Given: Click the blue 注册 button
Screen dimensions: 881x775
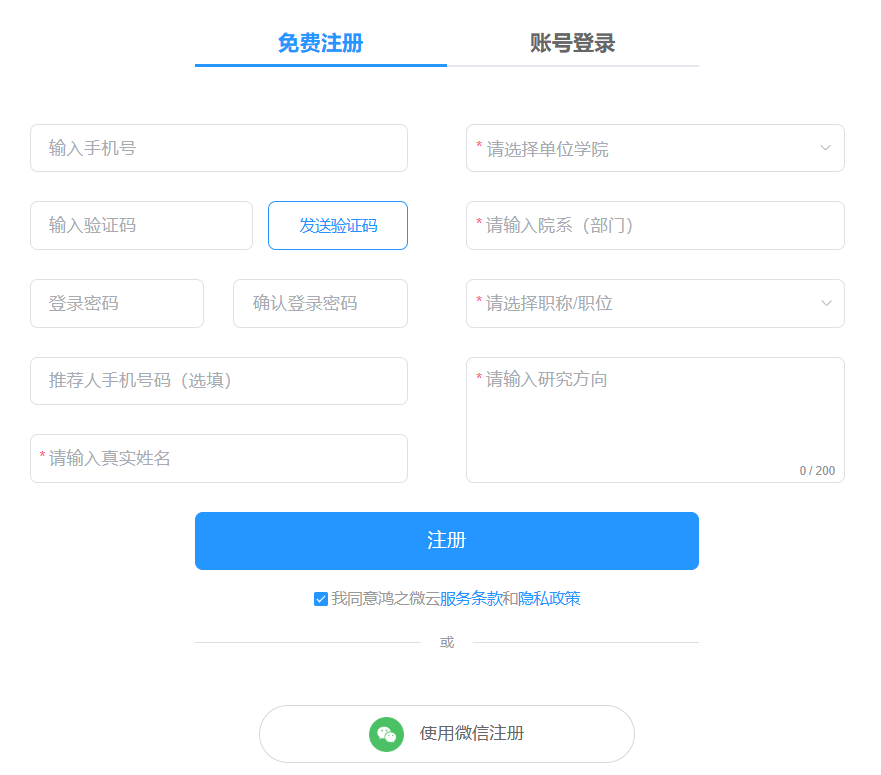Looking at the screenshot, I should click(446, 541).
